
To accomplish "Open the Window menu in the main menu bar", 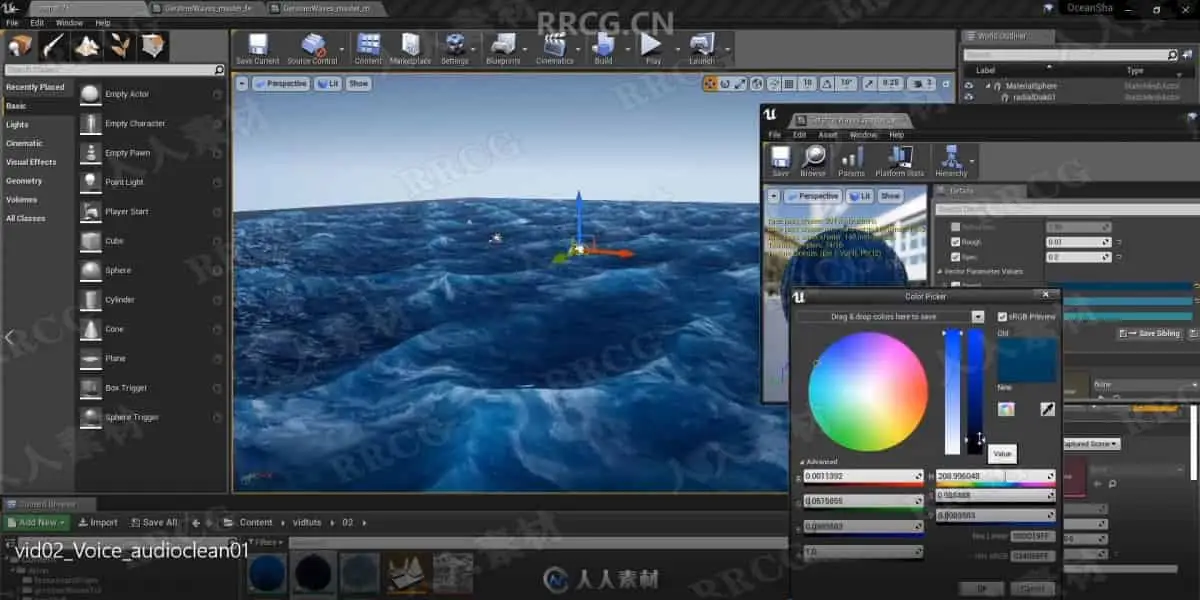I will tap(69, 22).
